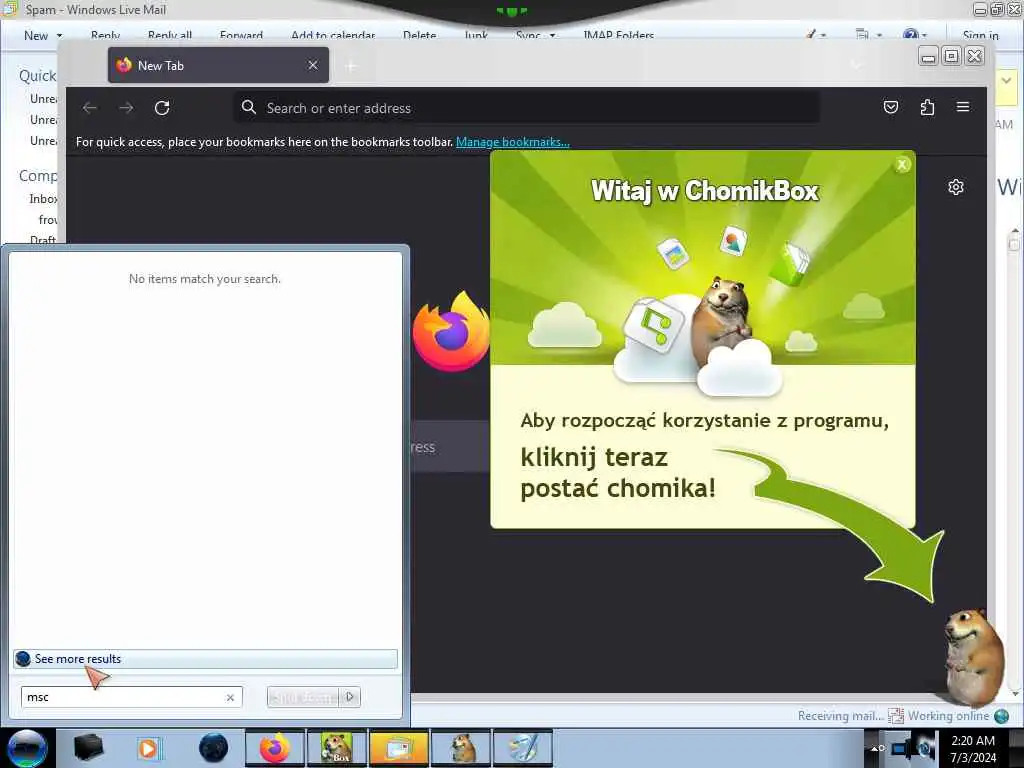This screenshot has width=1024, height=768.
Task: Open Firefox extensions puzzle icon
Action: pyautogui.click(x=927, y=107)
